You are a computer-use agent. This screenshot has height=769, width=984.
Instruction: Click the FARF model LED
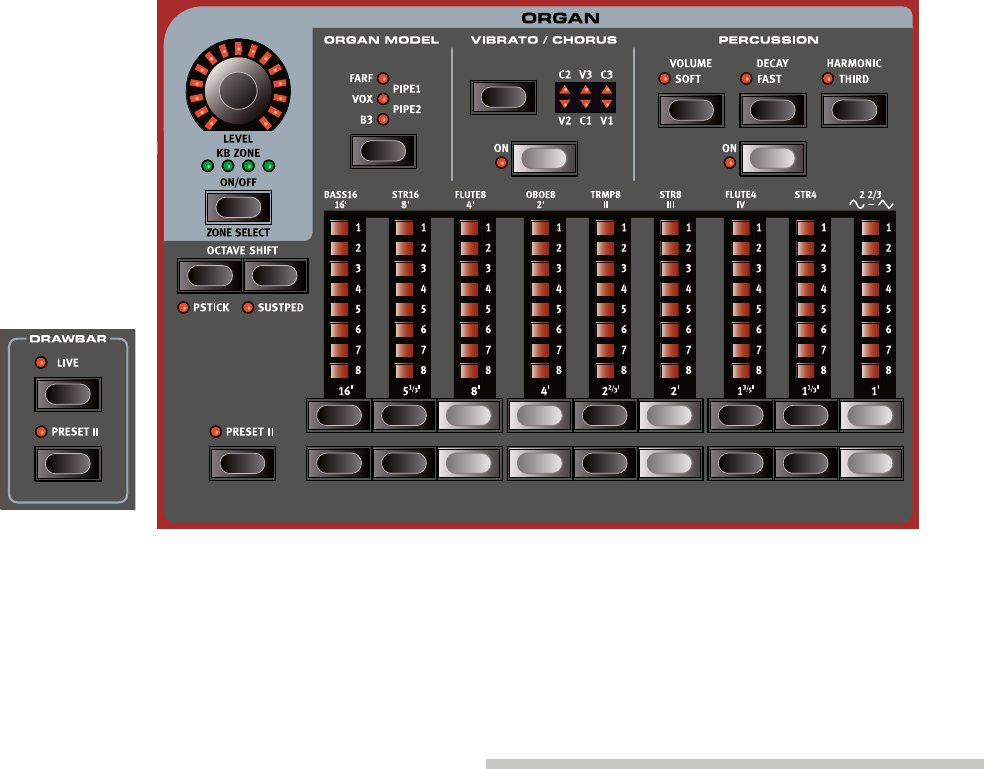[383, 78]
